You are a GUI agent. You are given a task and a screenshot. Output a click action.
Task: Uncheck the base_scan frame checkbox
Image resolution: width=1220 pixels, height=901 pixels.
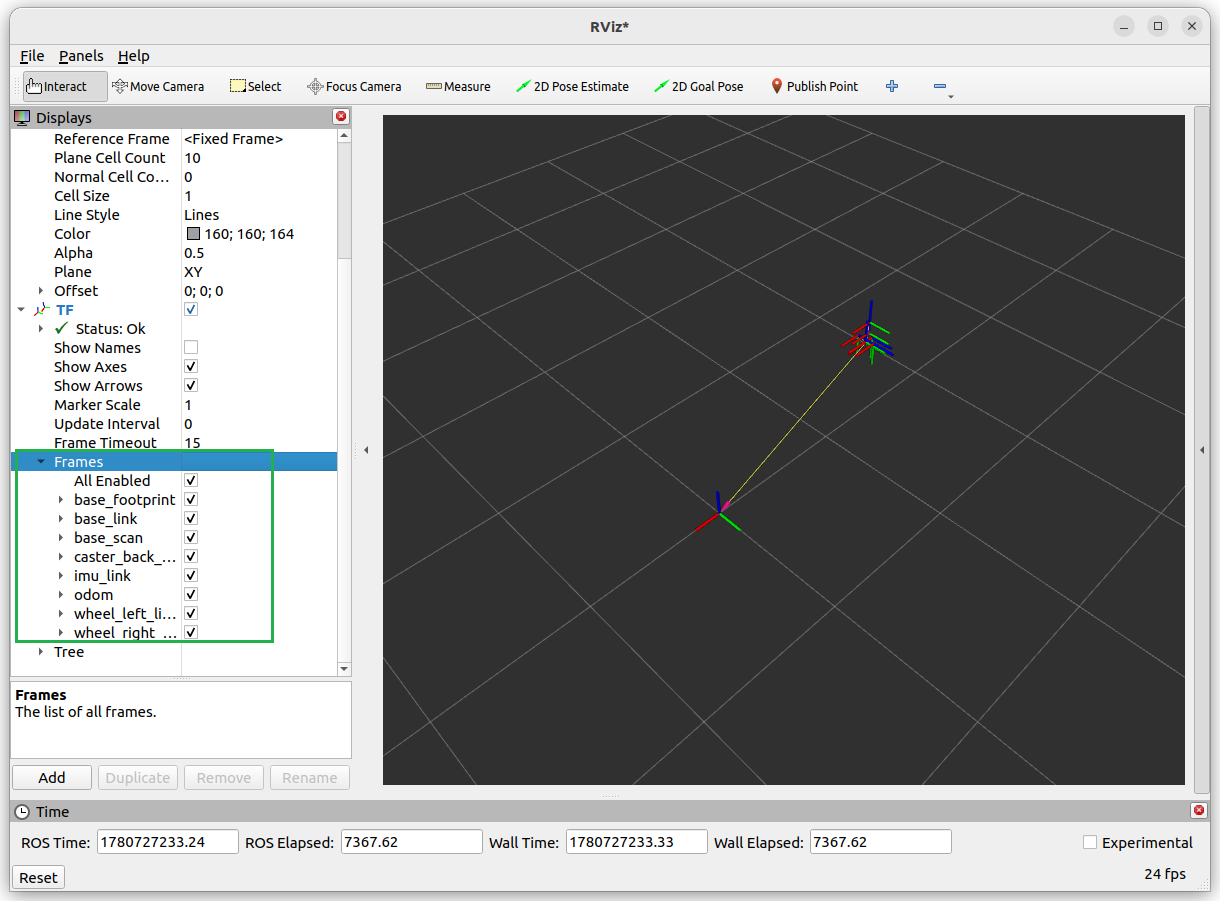(x=191, y=538)
